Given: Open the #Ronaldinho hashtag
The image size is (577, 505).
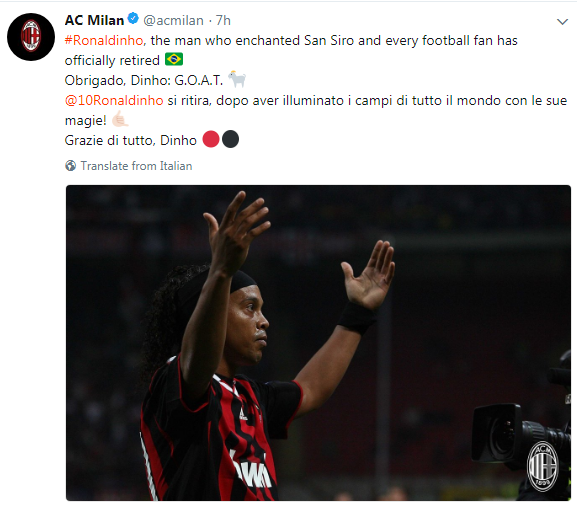Looking at the screenshot, I should click(104, 40).
